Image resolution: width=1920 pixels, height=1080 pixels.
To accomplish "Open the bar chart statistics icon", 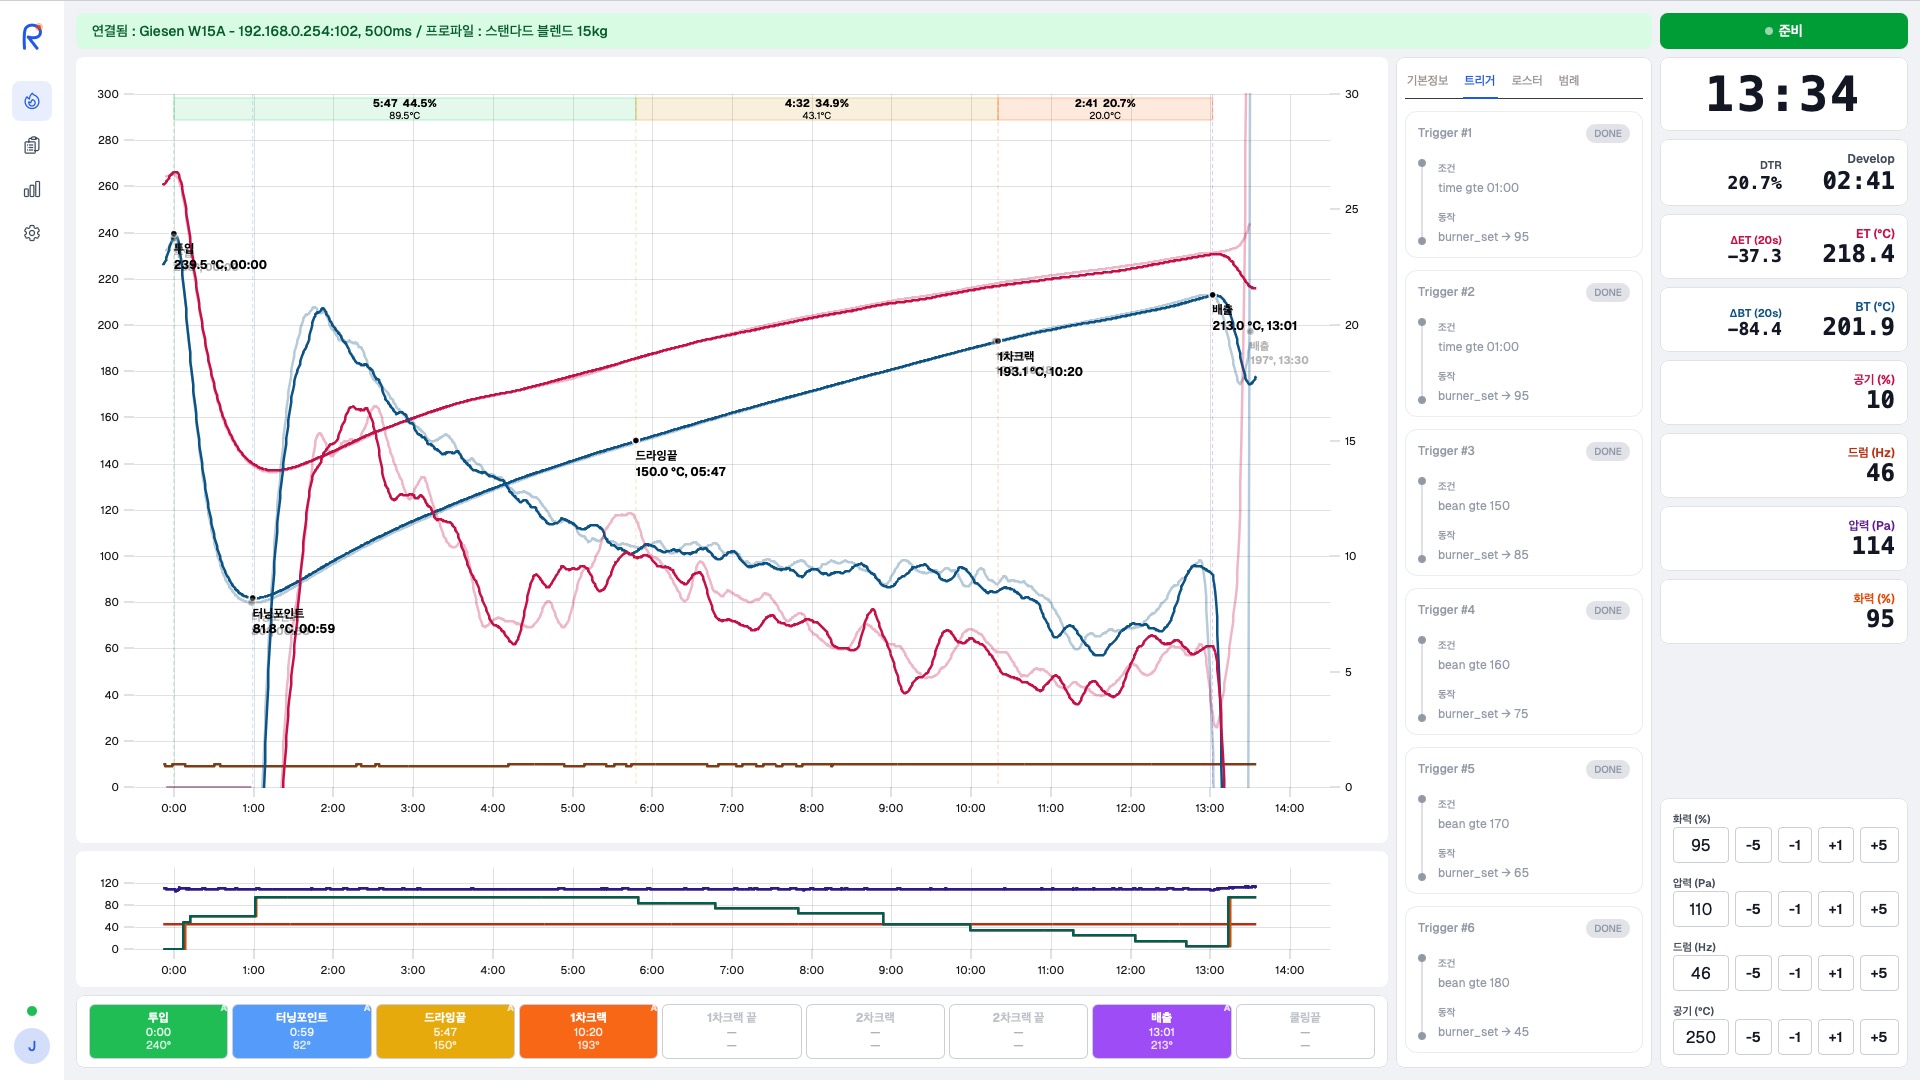I will pyautogui.click(x=32, y=189).
